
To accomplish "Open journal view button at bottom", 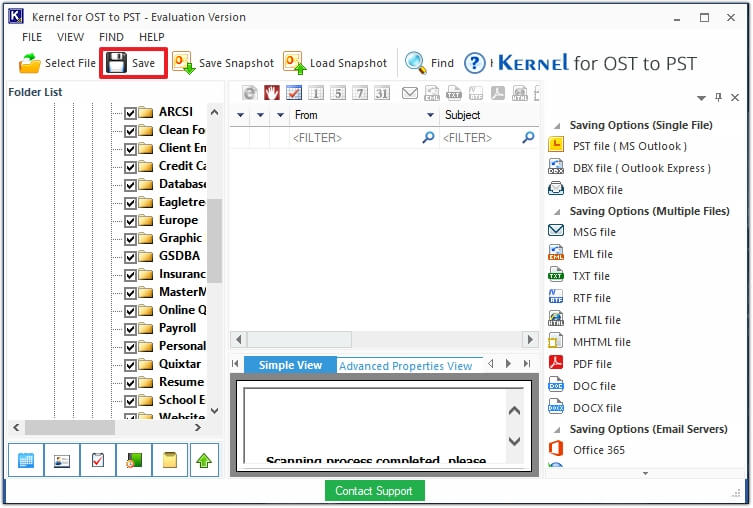I will click(134, 460).
